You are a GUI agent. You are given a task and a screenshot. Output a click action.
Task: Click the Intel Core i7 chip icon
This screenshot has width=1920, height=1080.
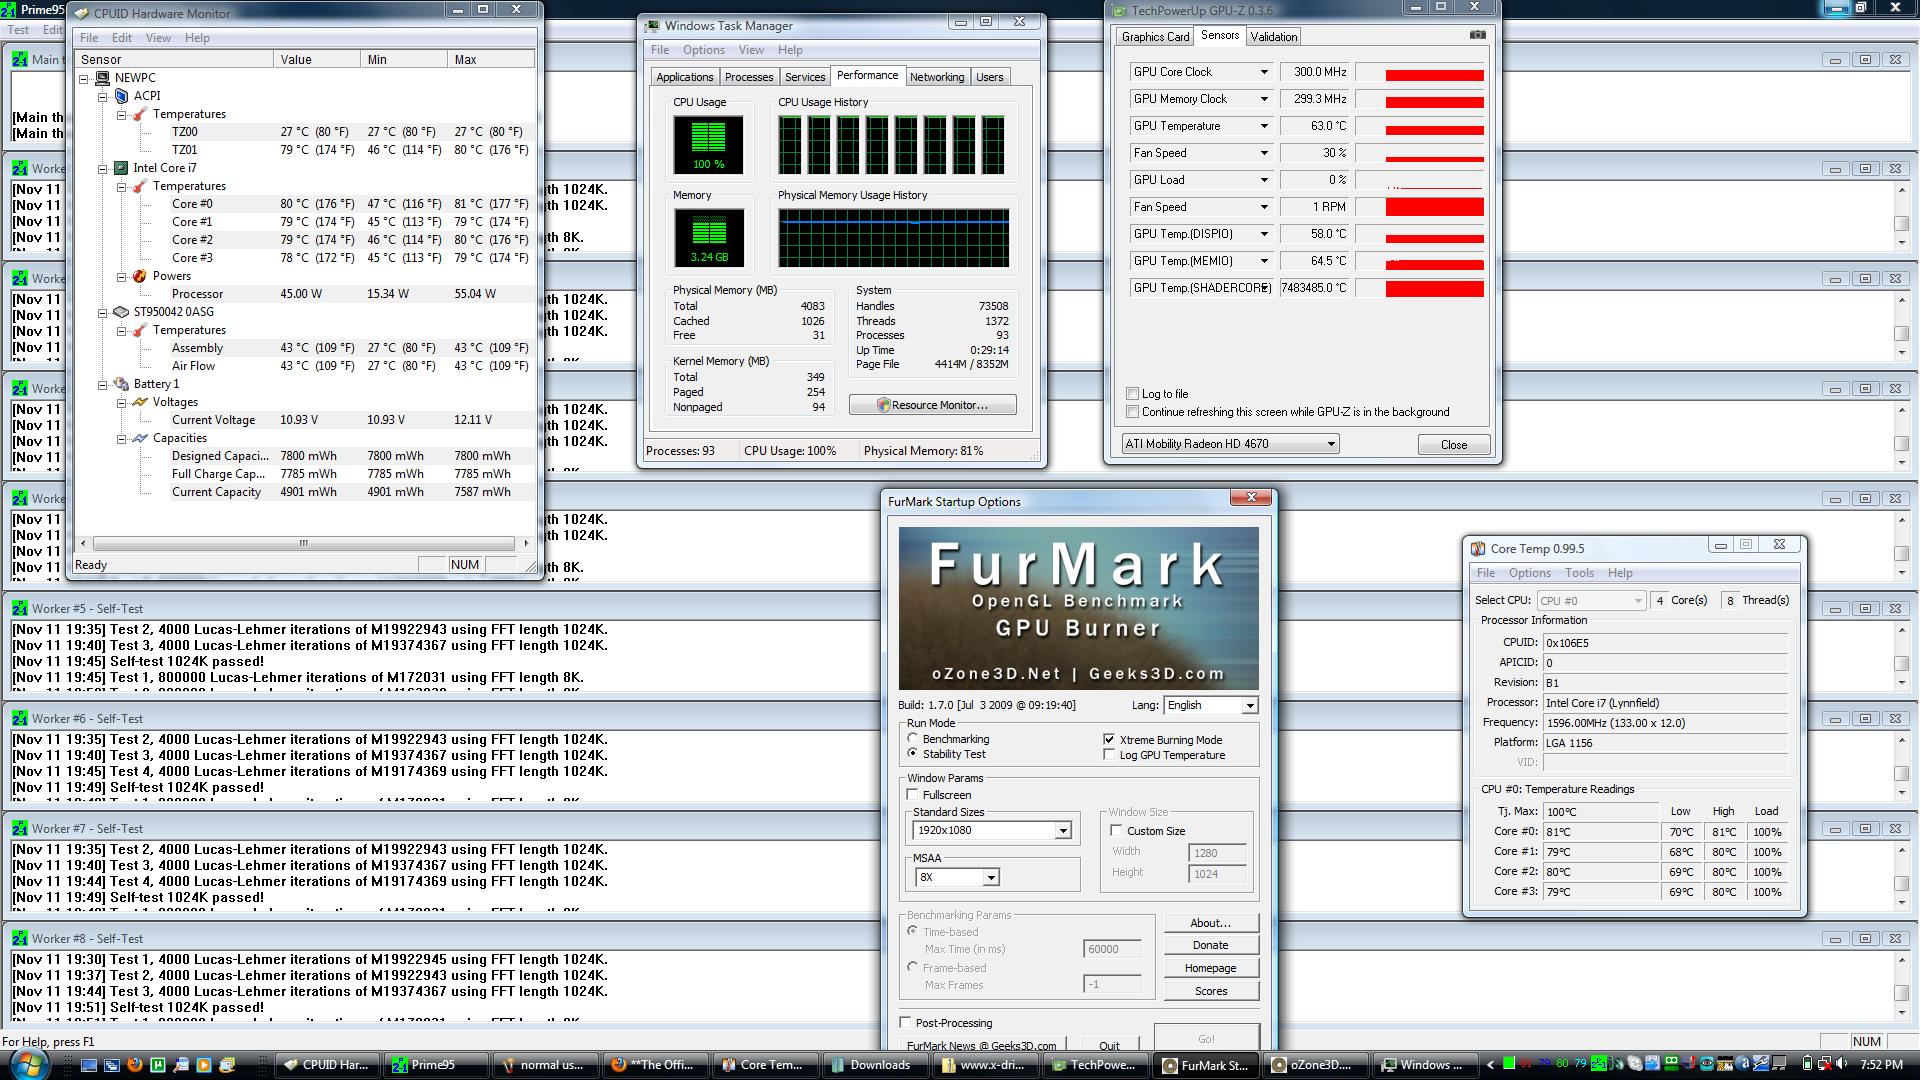[121, 168]
